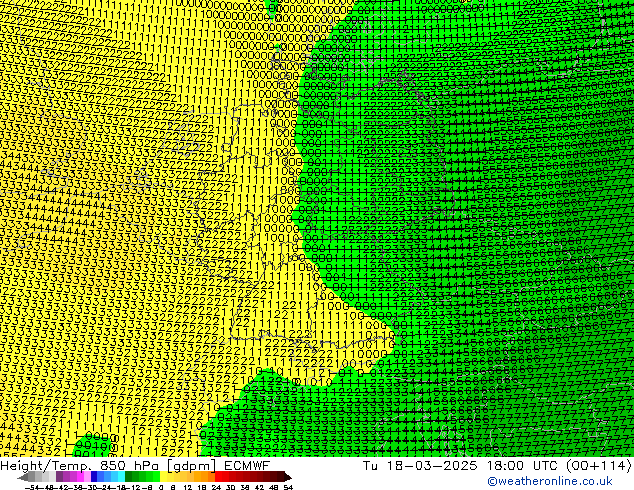Screen dimensions: 634x490
Task: Click the dark purple swatch above -42 in the legend
Action: click(x=59, y=476)
